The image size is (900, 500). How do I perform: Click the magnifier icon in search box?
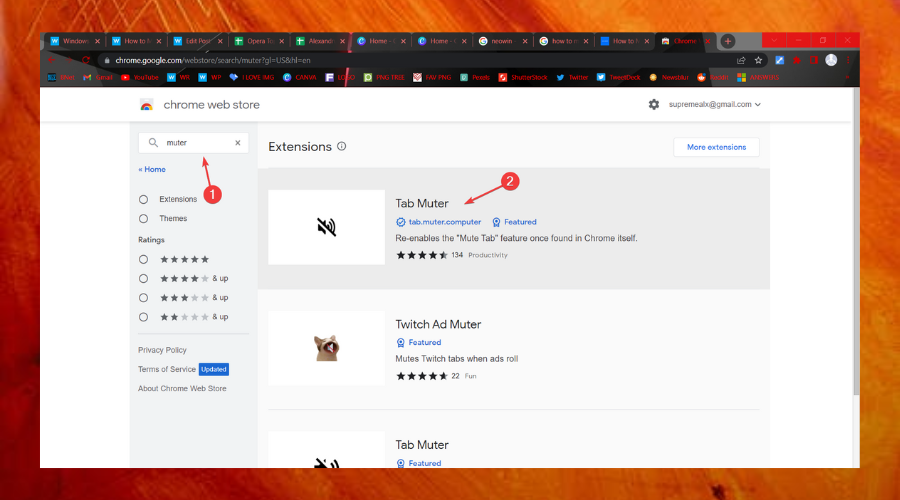[x=153, y=142]
